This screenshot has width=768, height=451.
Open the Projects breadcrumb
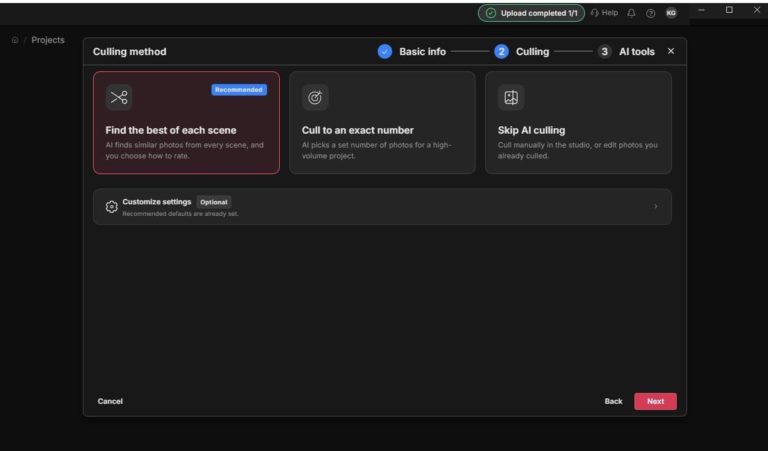48,40
